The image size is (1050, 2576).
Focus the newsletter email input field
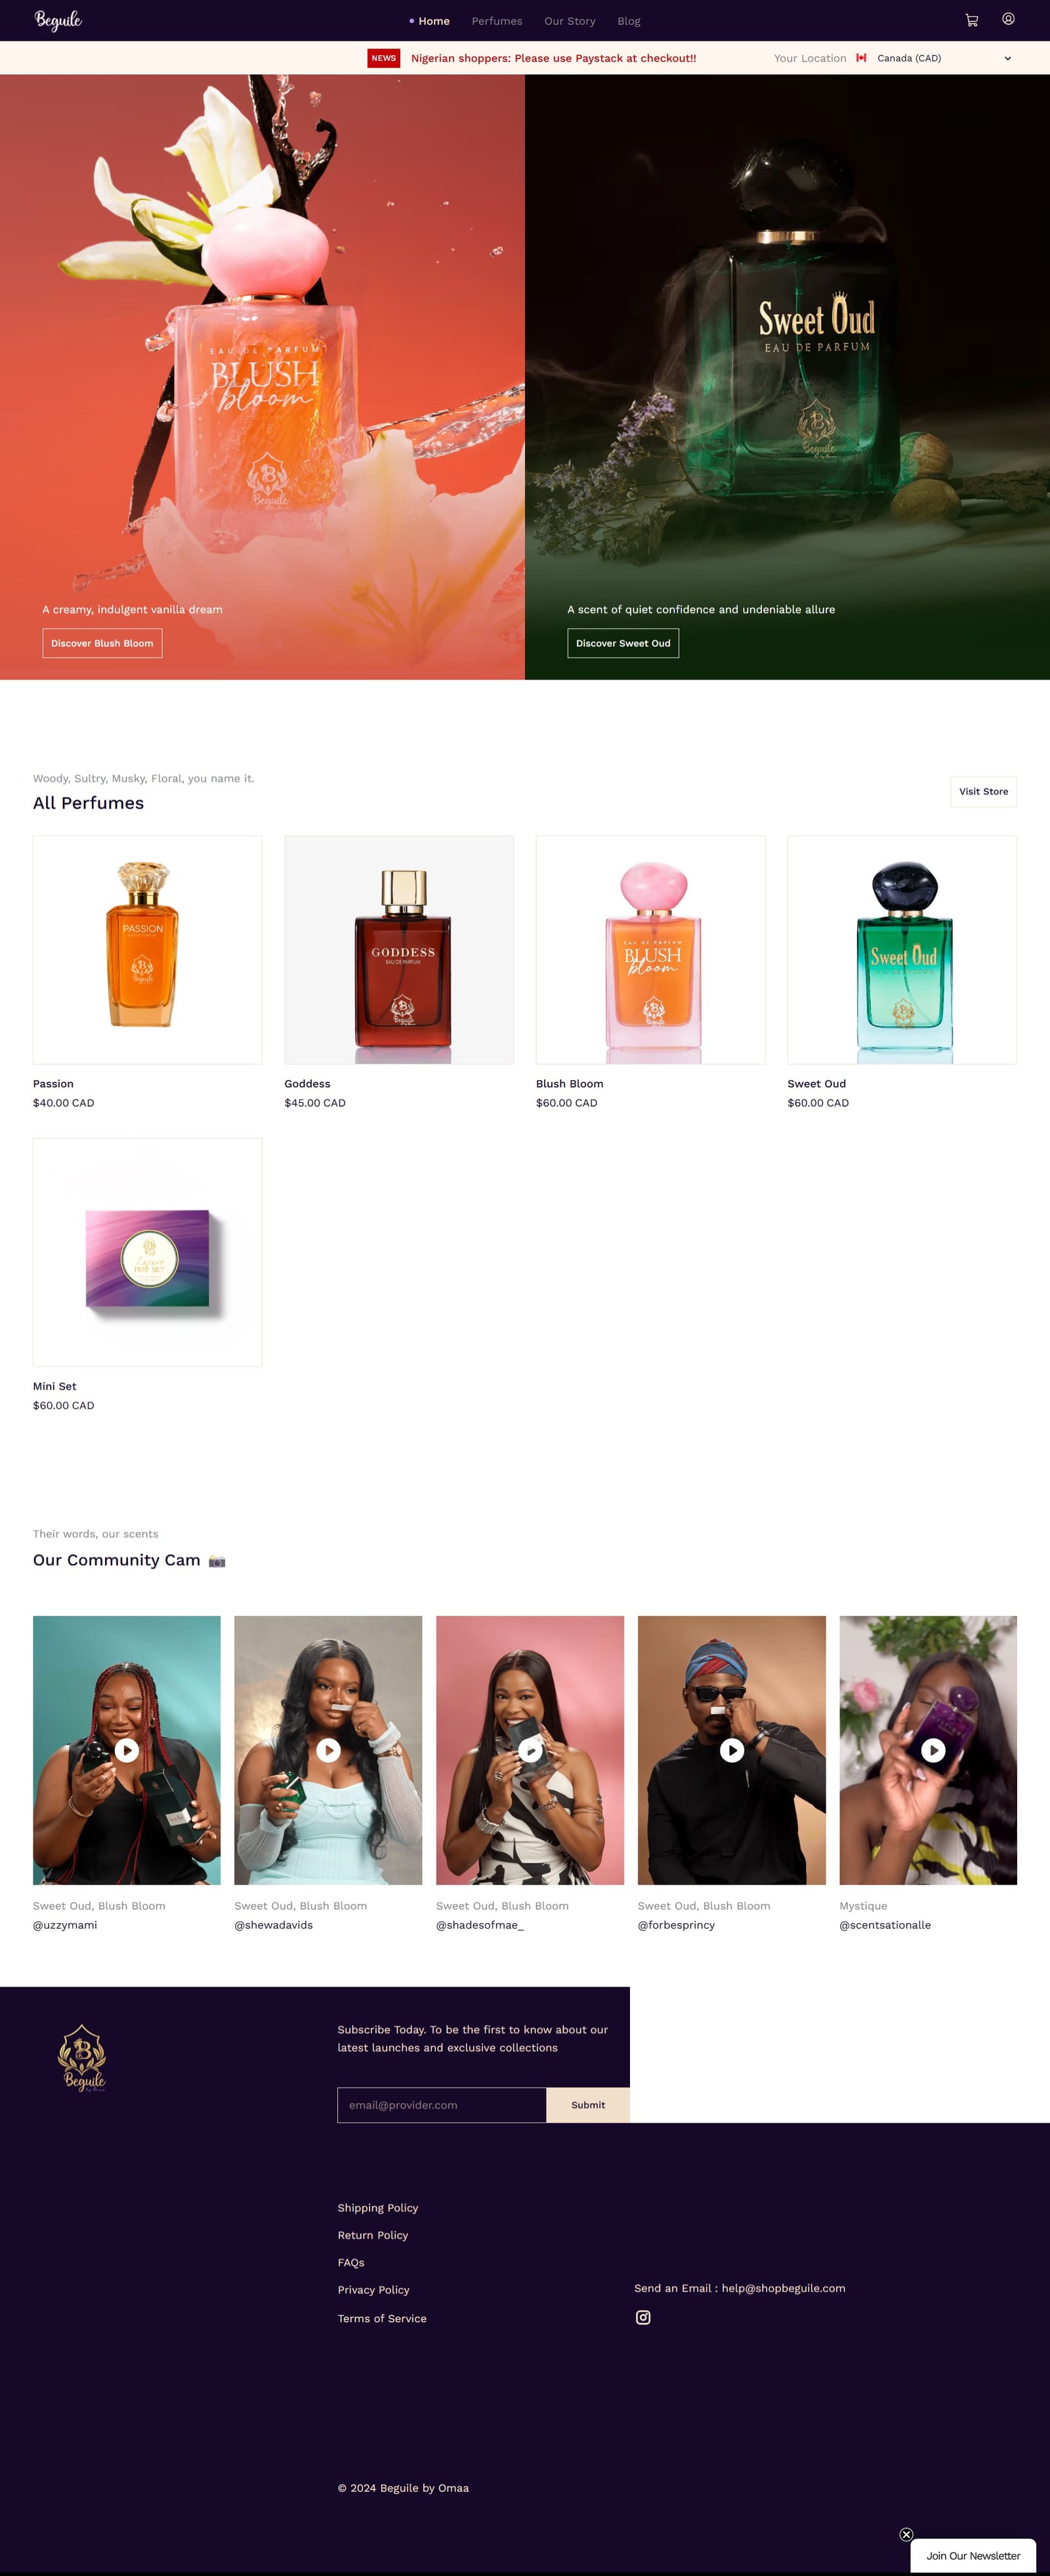(x=442, y=2104)
